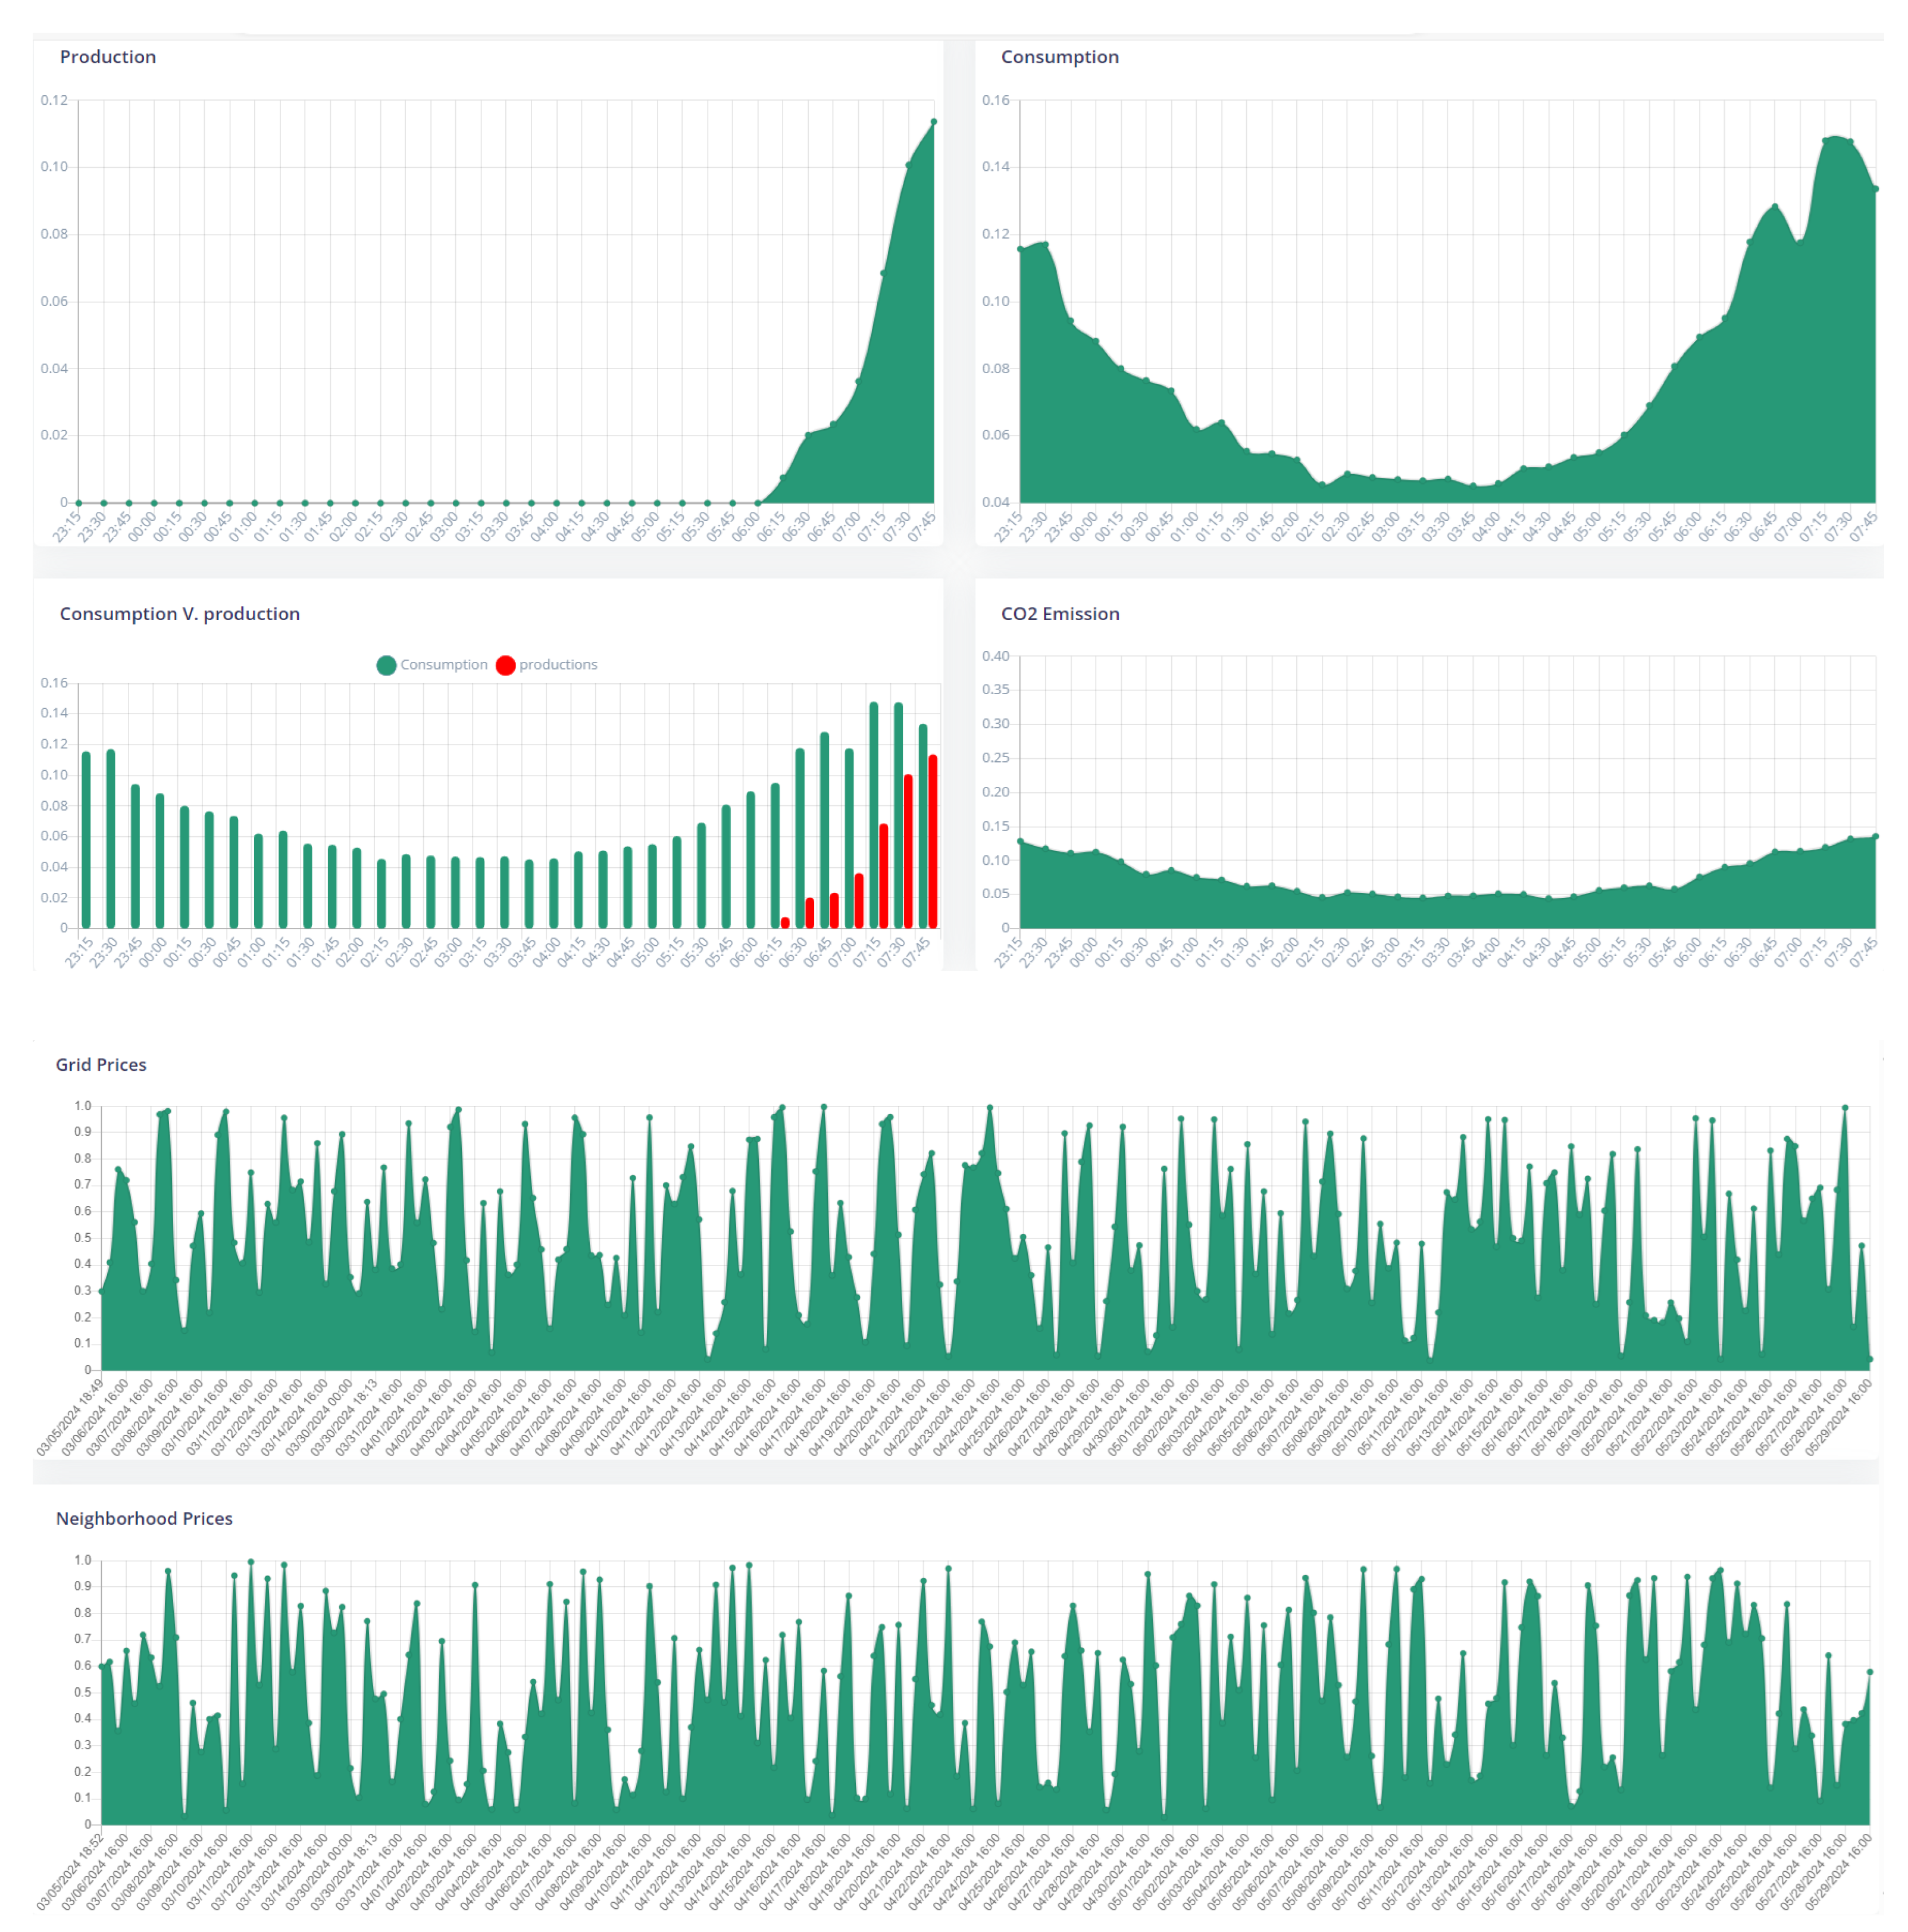The width and height of the screenshot is (1908, 1932).
Task: Click the 0.16 y-axis value in Consumption area chart
Action: (x=995, y=100)
